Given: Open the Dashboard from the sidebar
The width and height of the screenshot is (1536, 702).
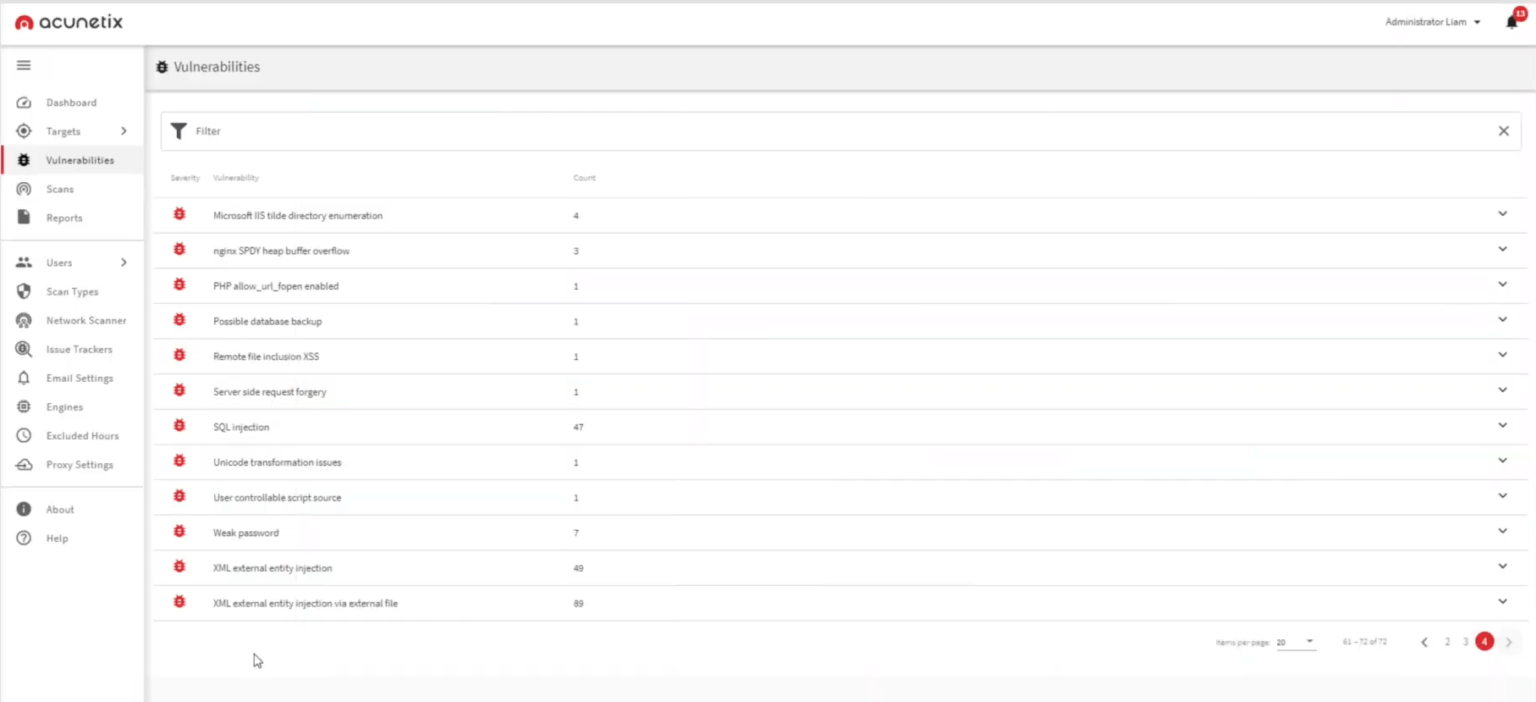Looking at the screenshot, I should (x=70, y=102).
